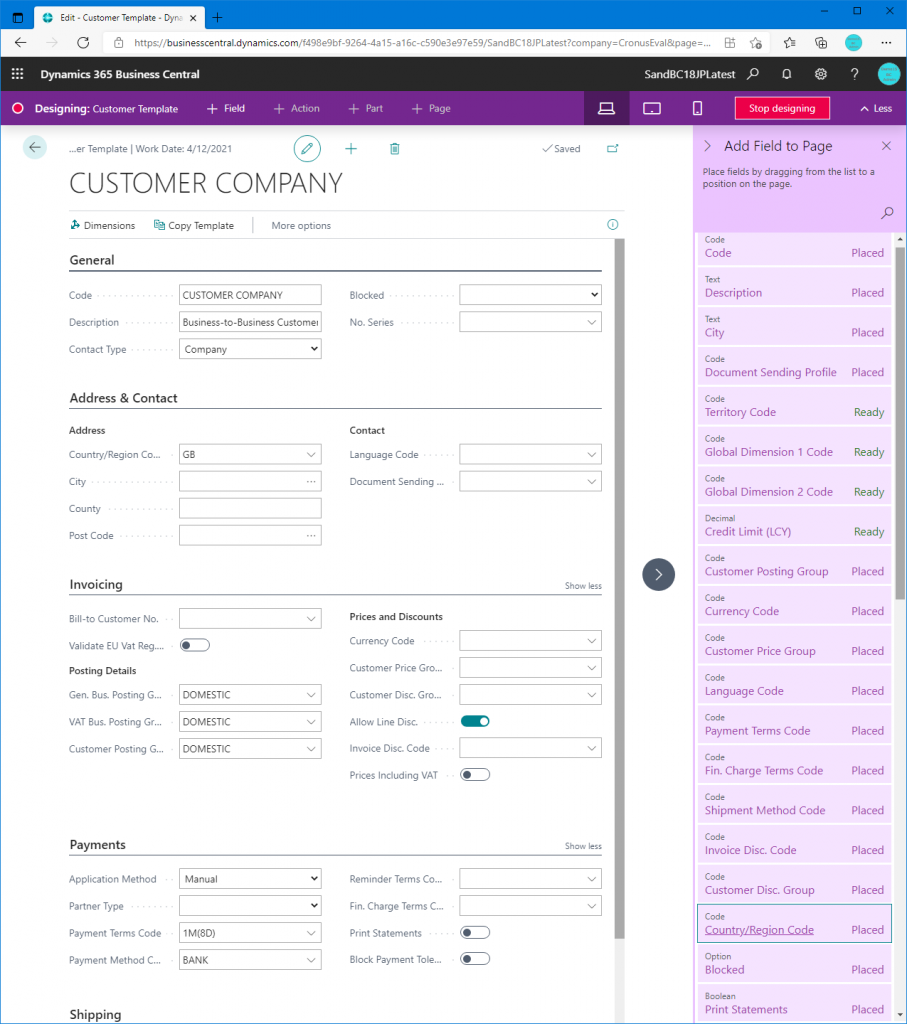Select the Territory Code field in list
Screen dimensions: 907x1024
(x=794, y=406)
